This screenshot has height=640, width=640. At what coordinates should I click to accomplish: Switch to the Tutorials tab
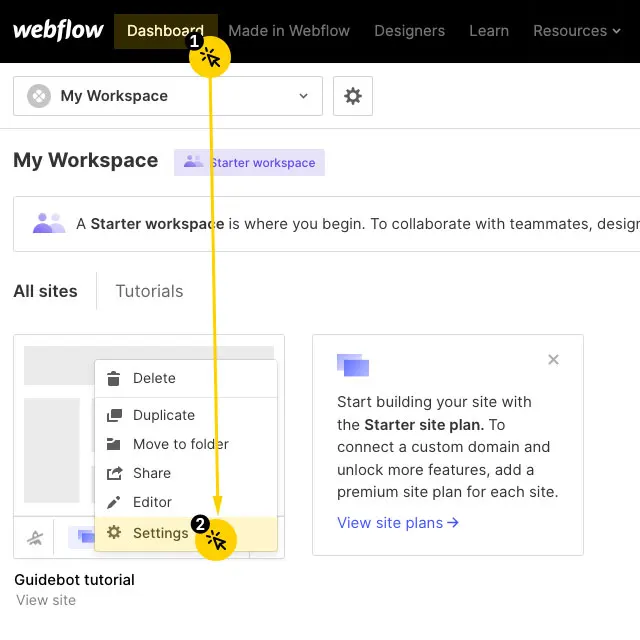149,291
